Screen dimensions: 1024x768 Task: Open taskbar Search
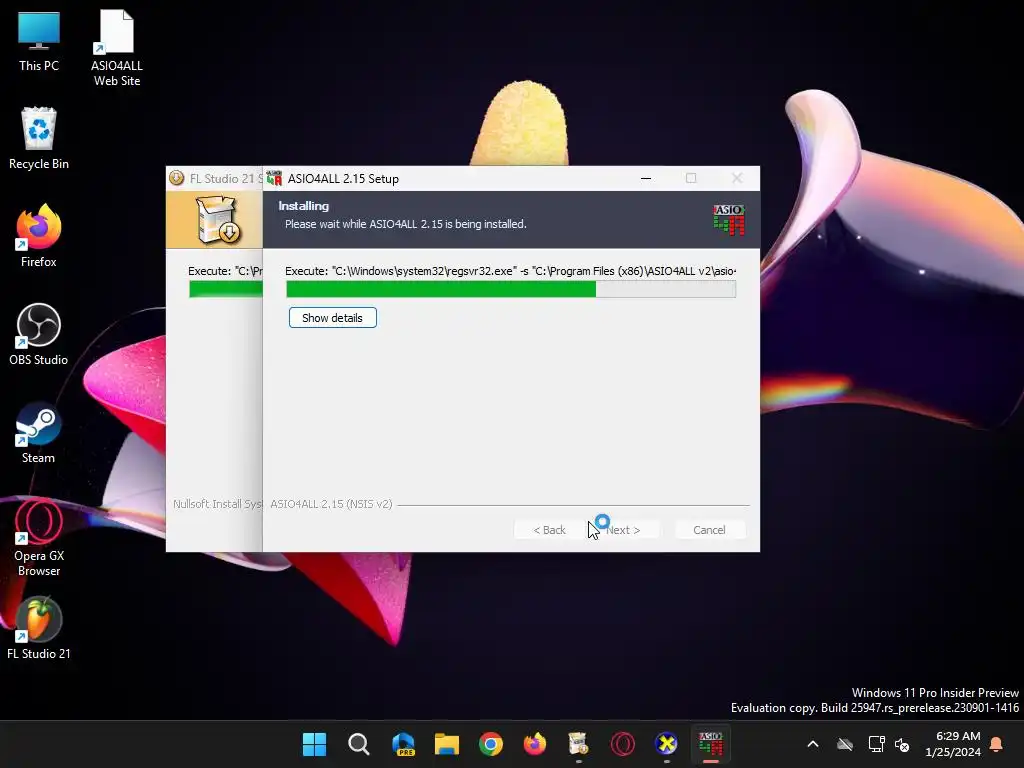click(359, 744)
